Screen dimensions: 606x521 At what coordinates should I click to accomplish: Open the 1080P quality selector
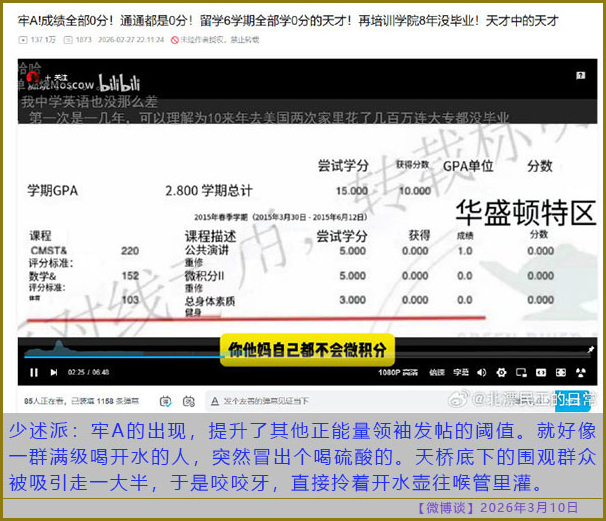(398, 372)
